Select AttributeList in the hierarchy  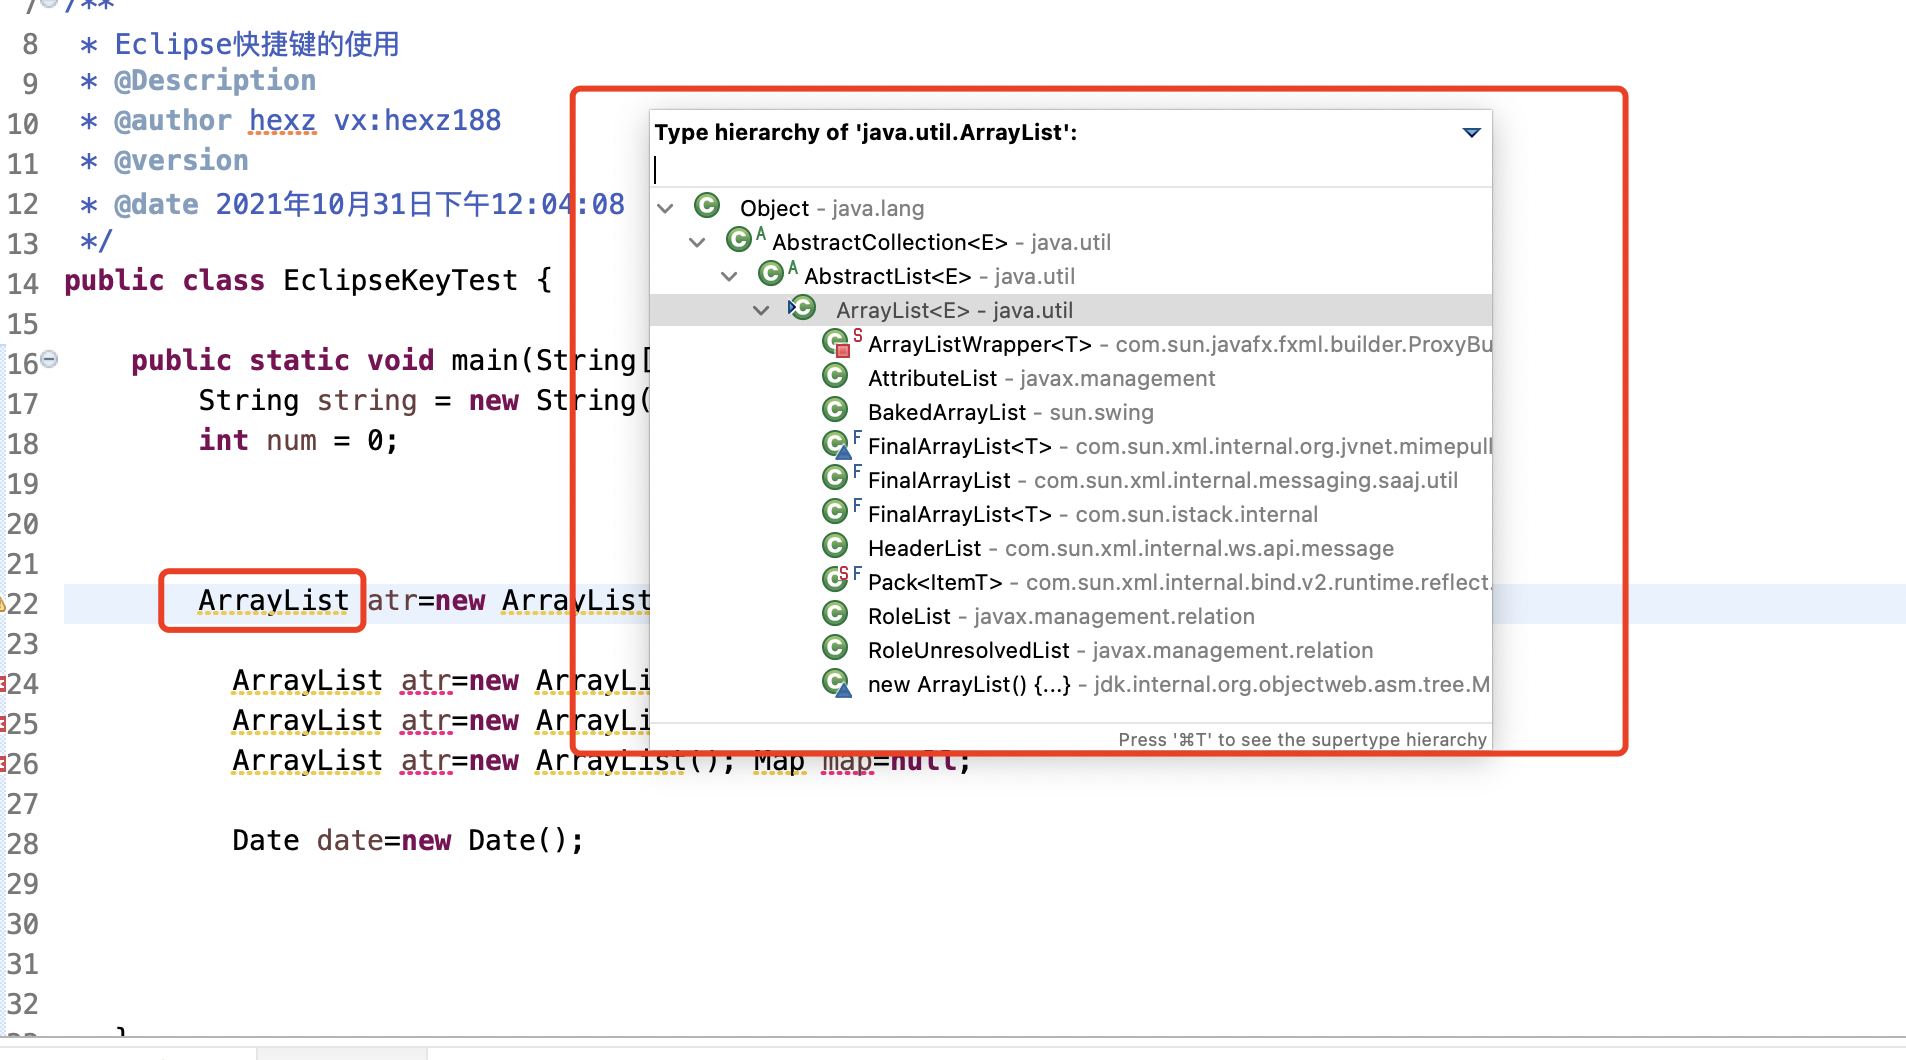pyautogui.click(x=932, y=378)
